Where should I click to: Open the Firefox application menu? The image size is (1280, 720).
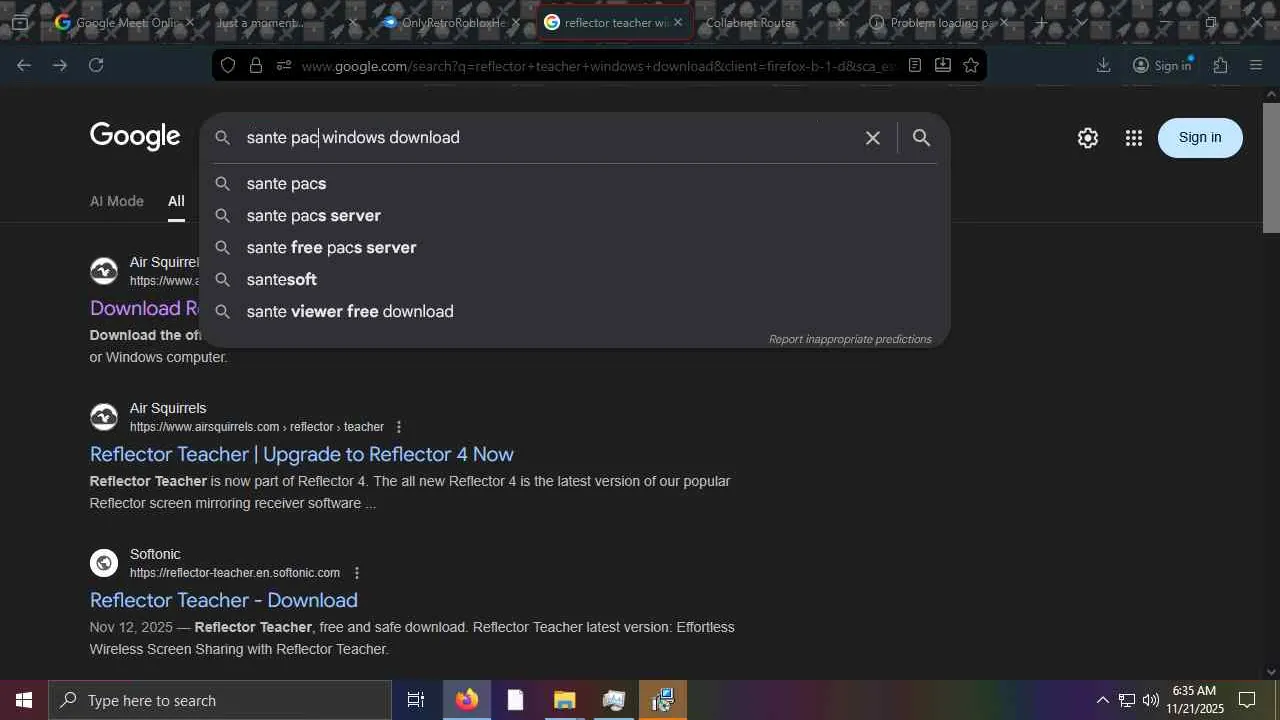1256,65
